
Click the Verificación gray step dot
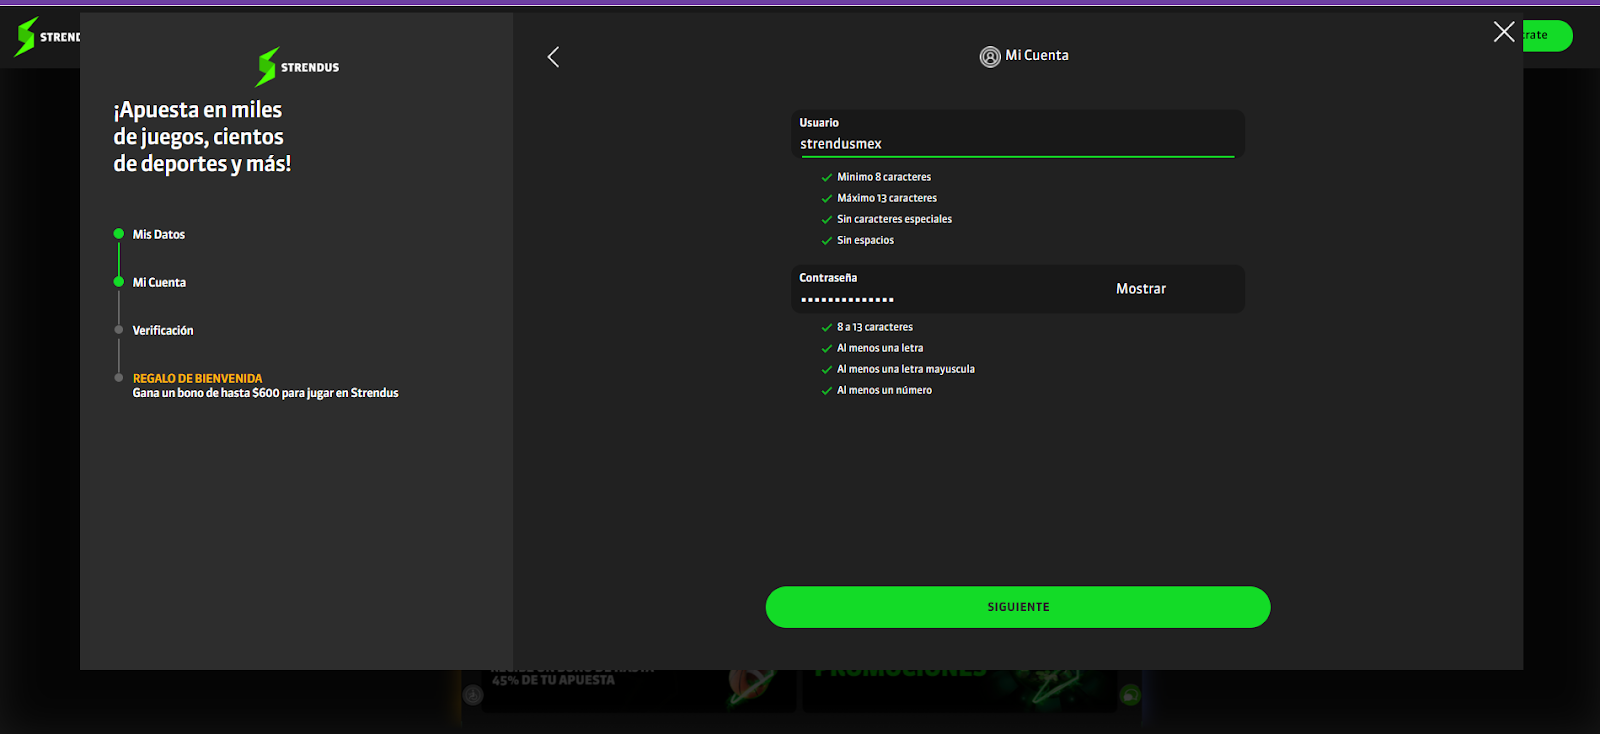tap(119, 330)
